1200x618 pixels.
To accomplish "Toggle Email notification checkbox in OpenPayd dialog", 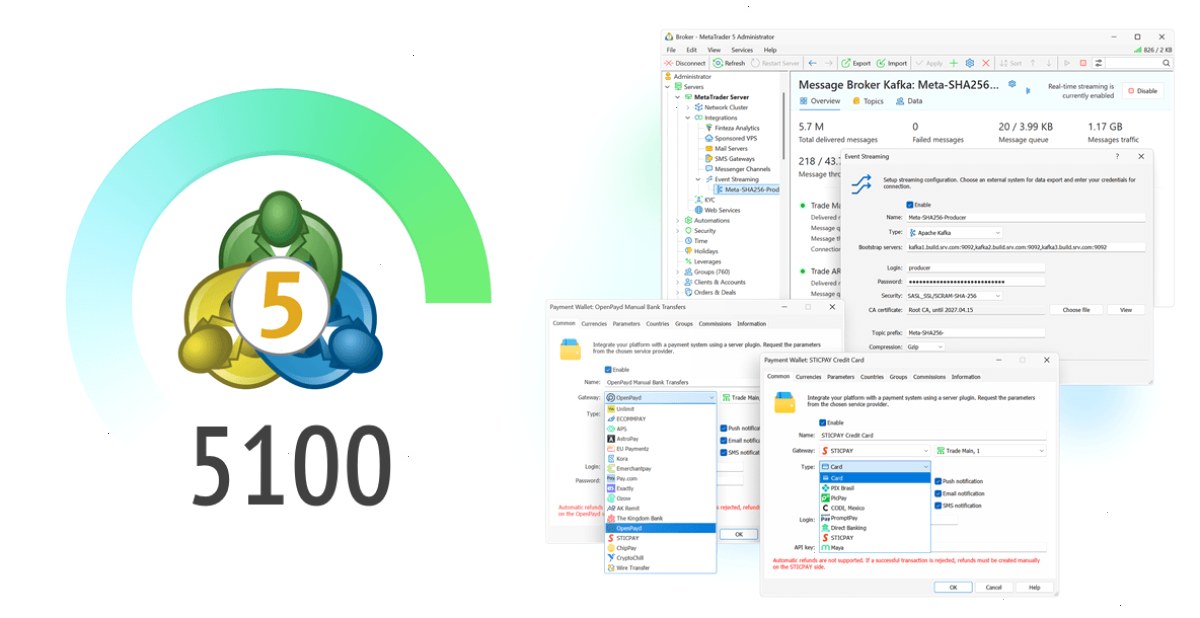I will click(x=724, y=440).
